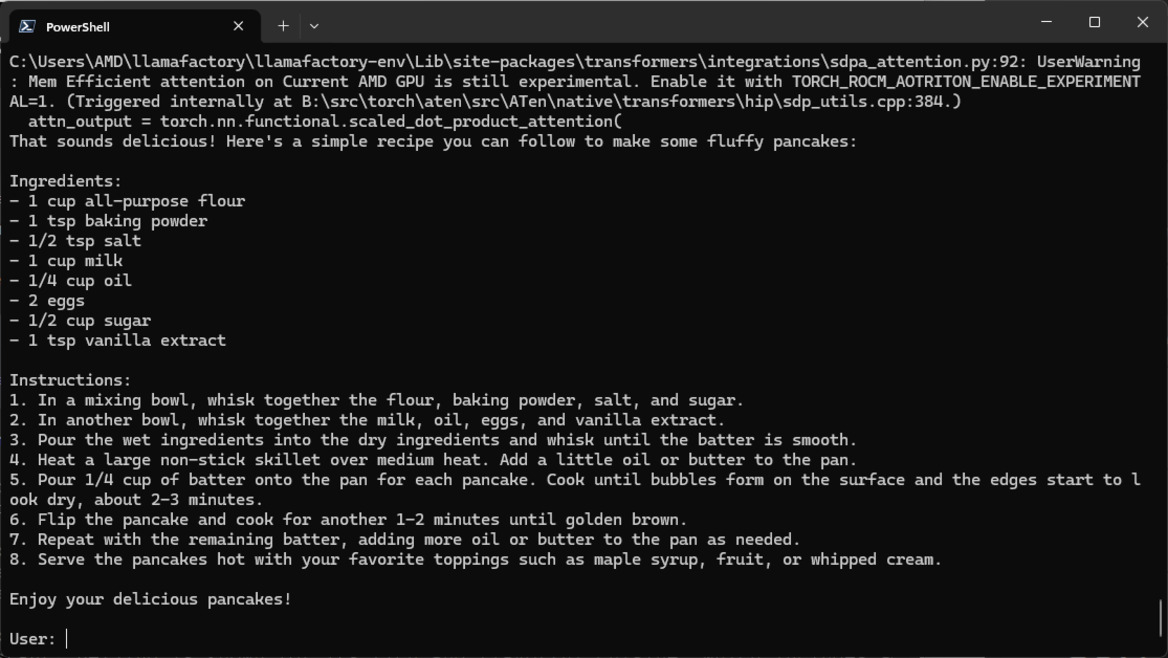The image size is (1168, 658).
Task: Expand the new tab profiles dropdown chevron
Action: pyautogui.click(x=314, y=26)
